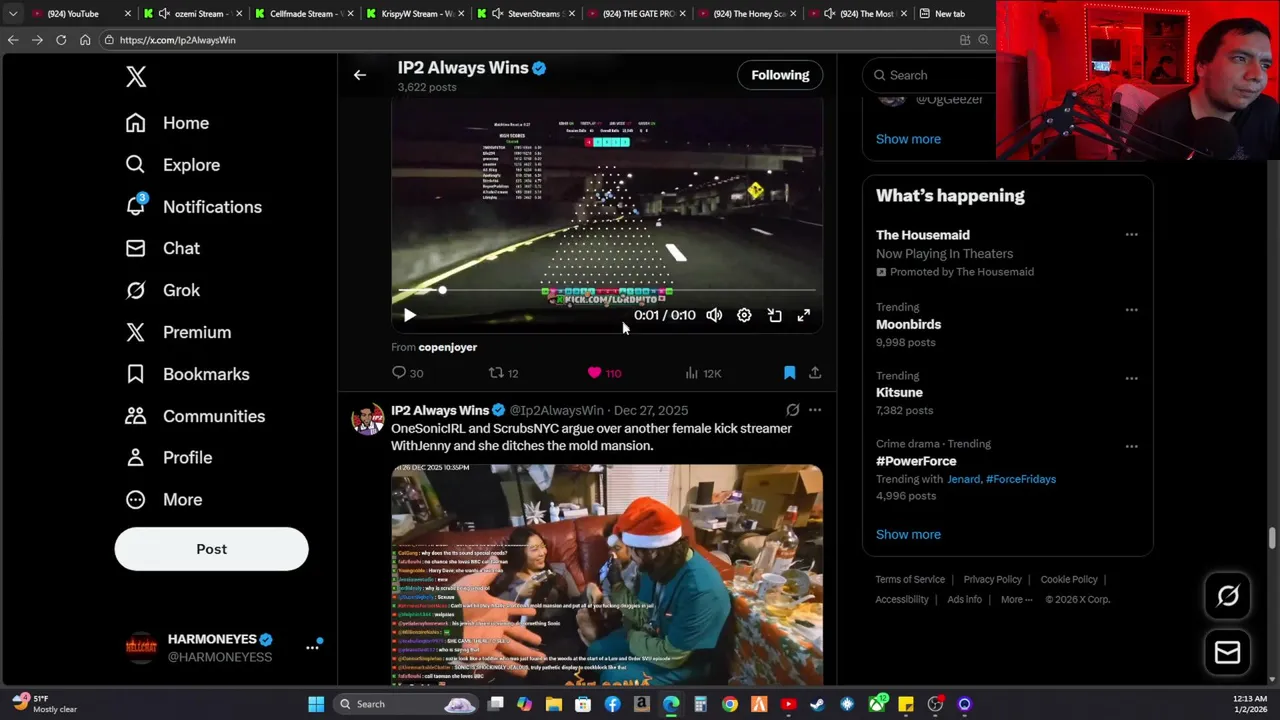The image size is (1280, 720).
Task: Open Home in the X sidebar
Action: pyautogui.click(x=167, y=123)
